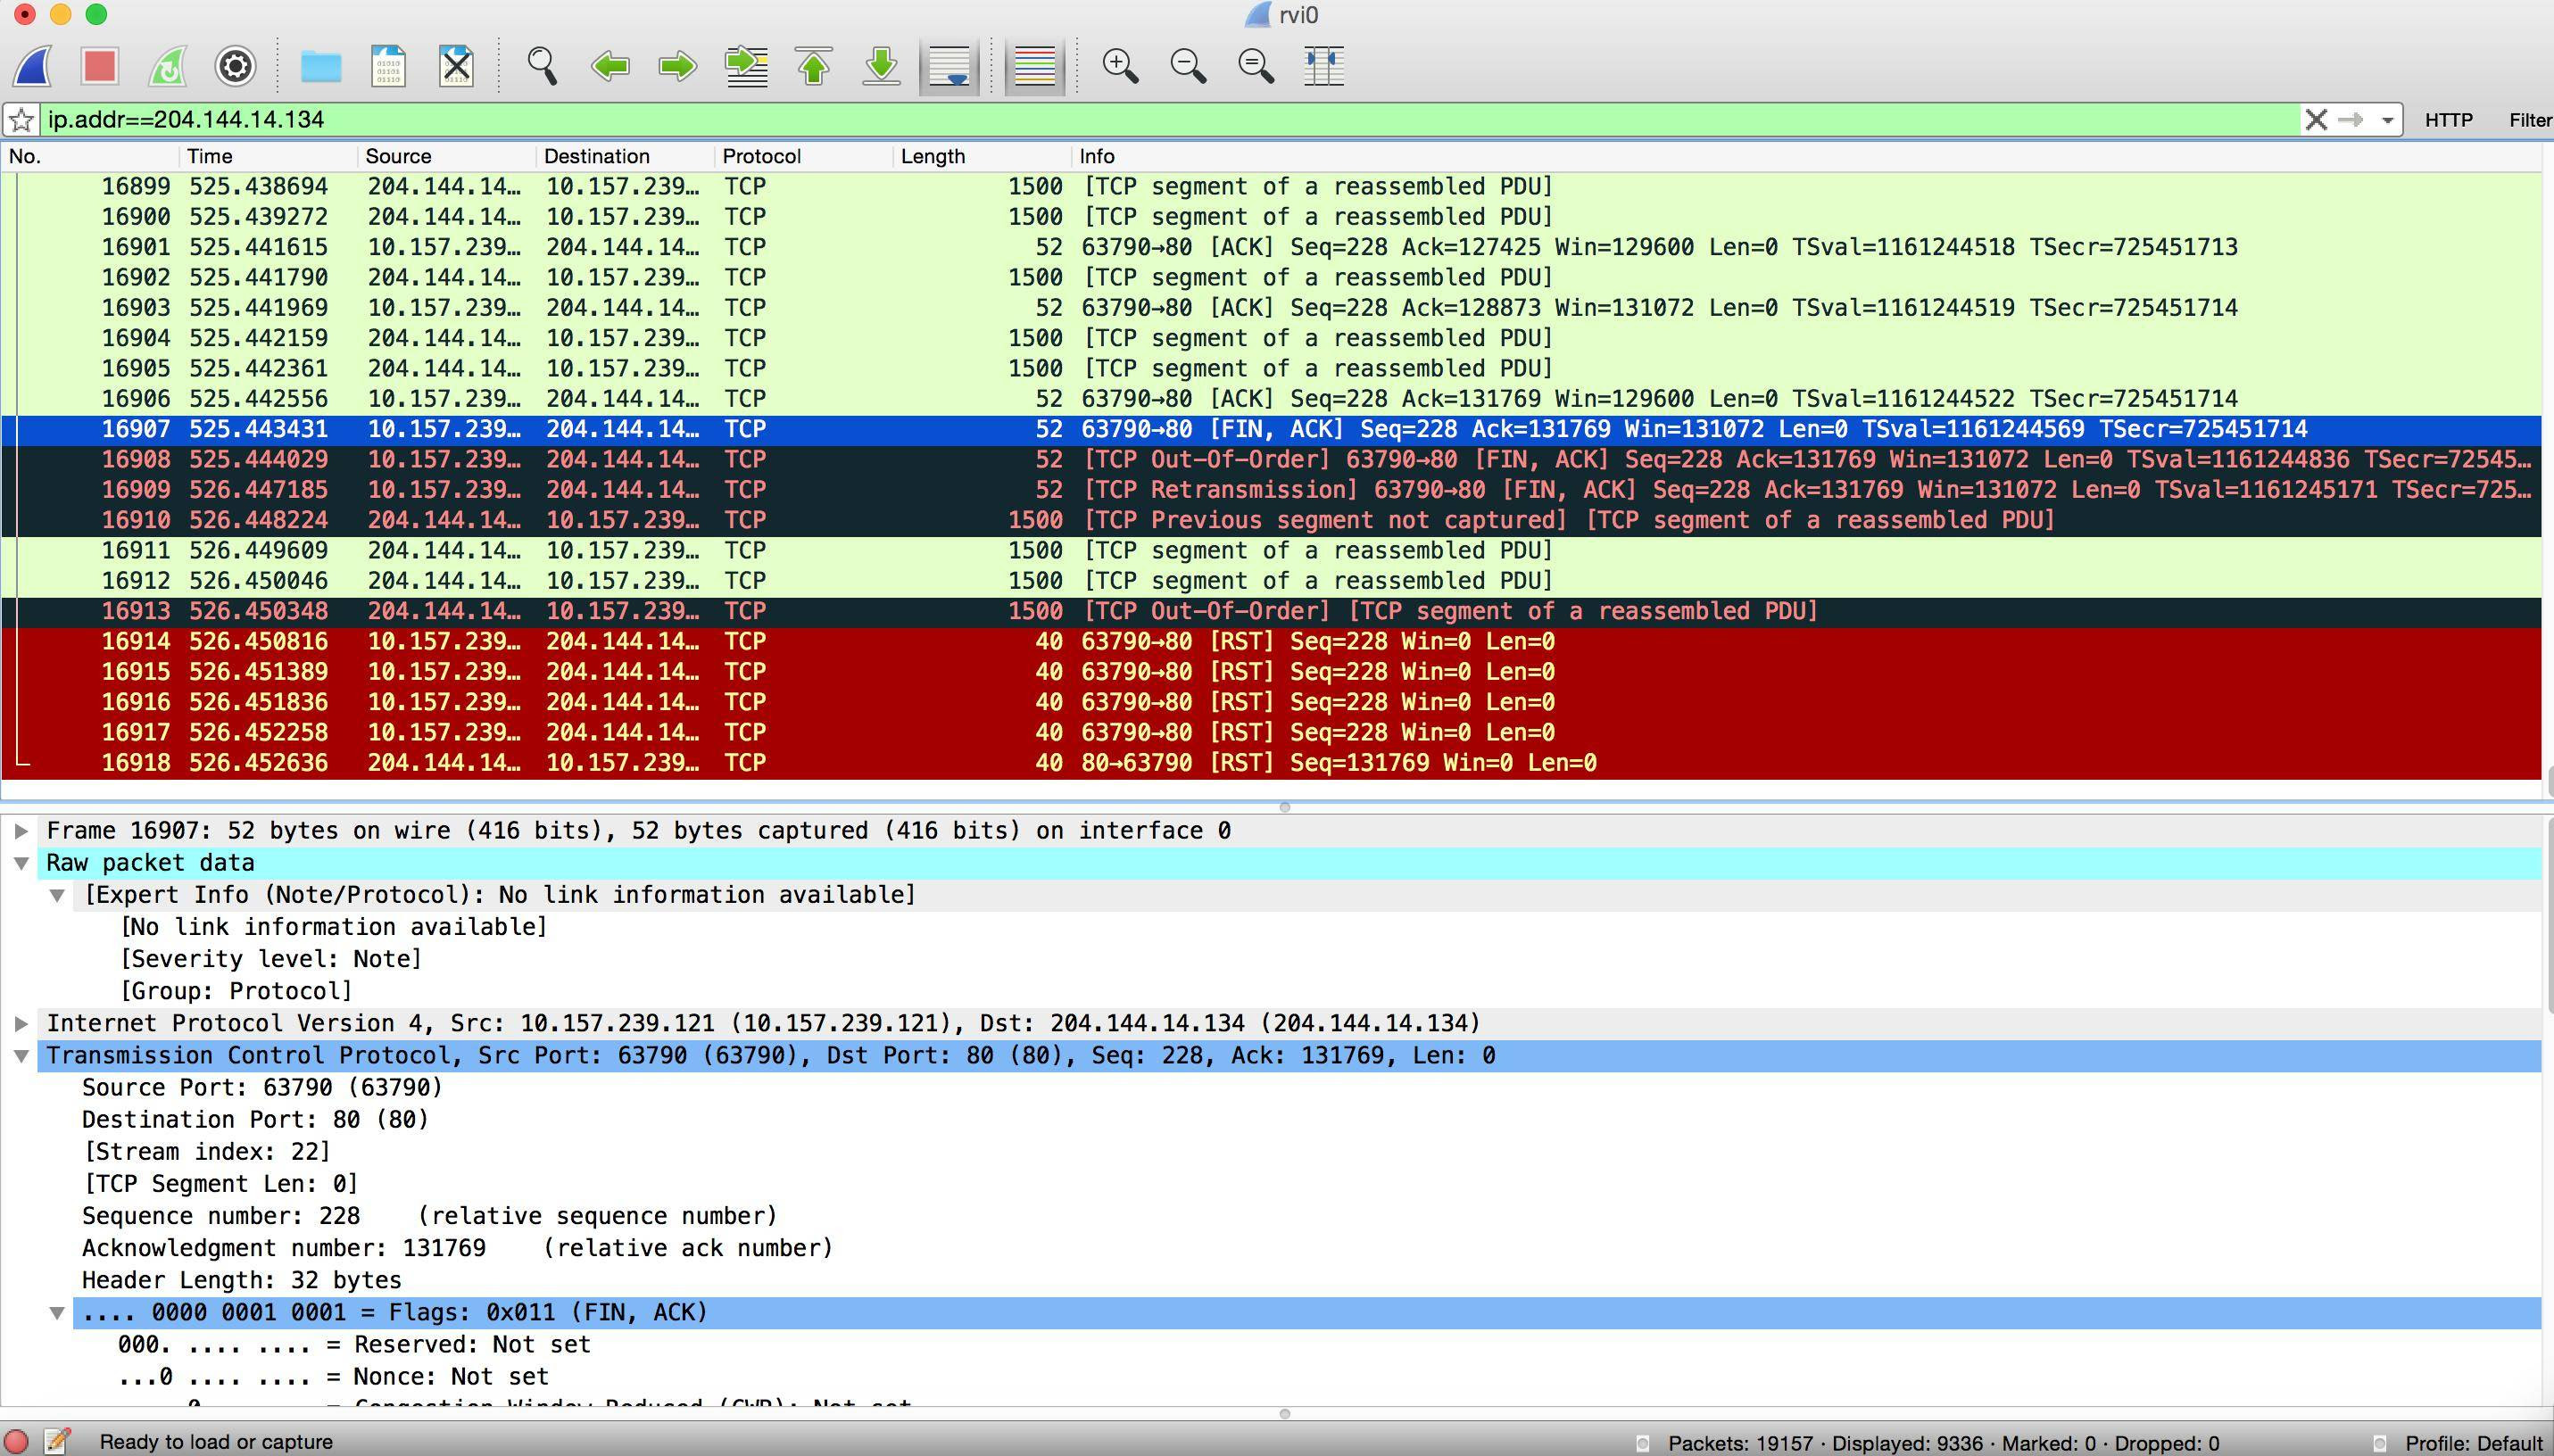Open expert info status bar indicator

pos(17,1441)
